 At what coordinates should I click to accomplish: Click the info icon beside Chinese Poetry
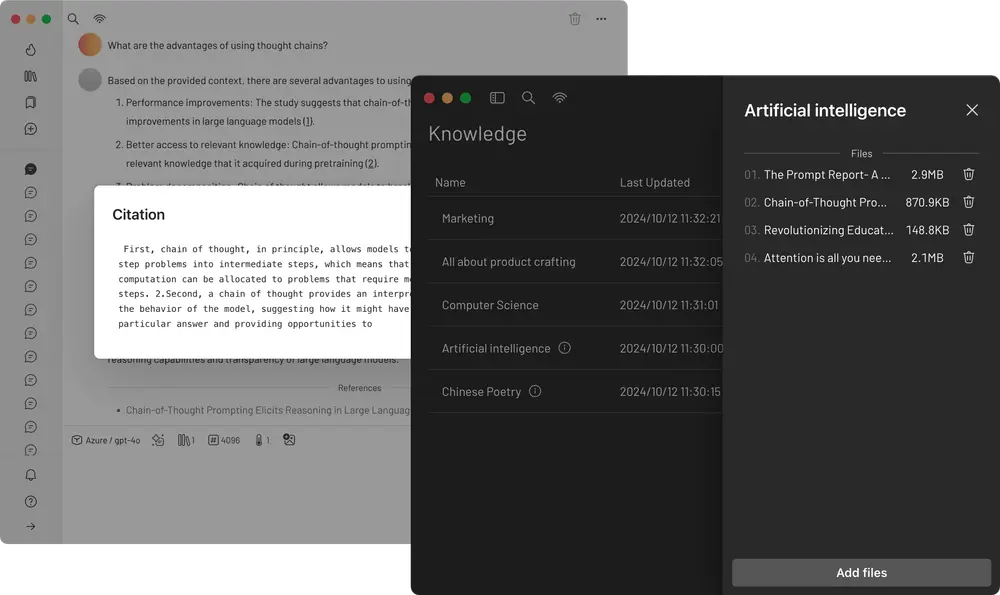(535, 391)
